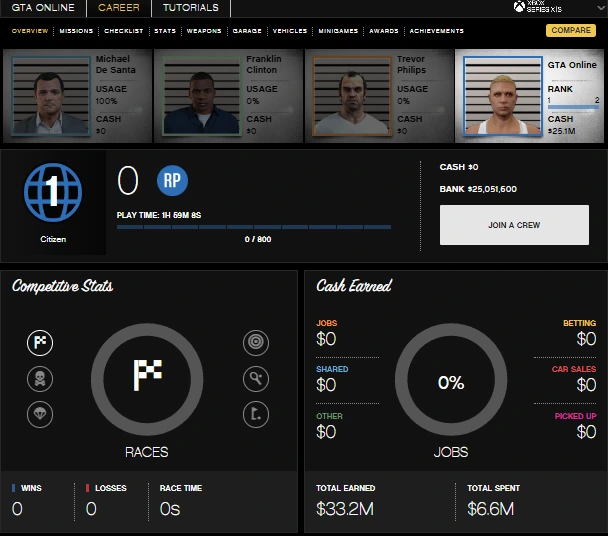Click the WINS stat label

(31, 488)
